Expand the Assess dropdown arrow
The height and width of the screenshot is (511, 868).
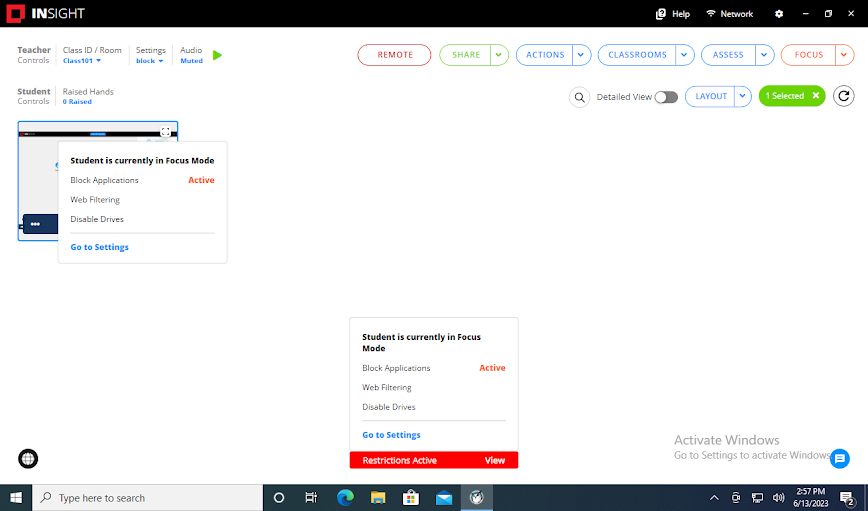point(764,55)
